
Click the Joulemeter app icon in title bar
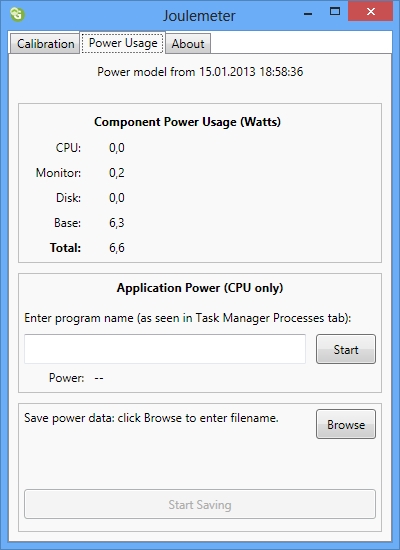(17, 15)
